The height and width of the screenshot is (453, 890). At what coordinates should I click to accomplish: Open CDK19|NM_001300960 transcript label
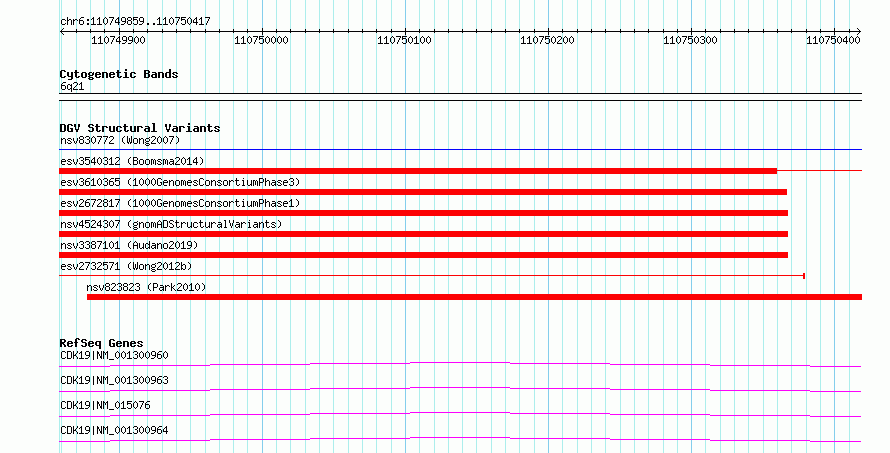[114, 355]
